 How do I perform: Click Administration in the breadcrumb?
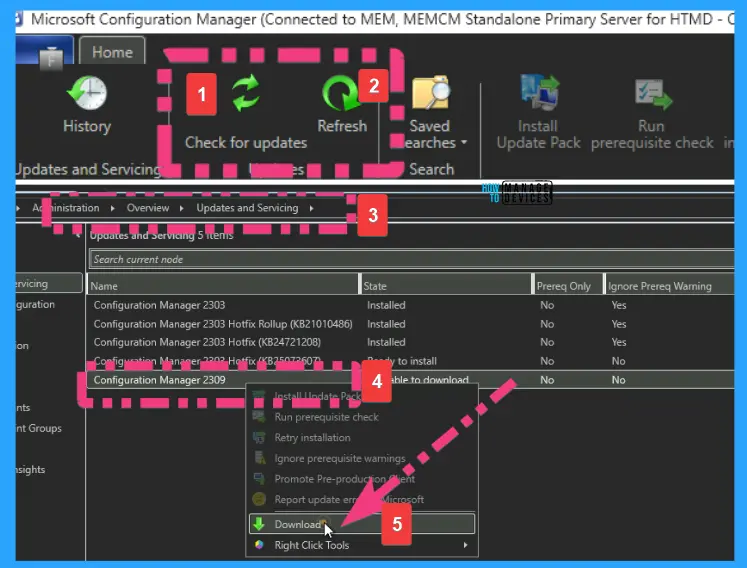66,208
